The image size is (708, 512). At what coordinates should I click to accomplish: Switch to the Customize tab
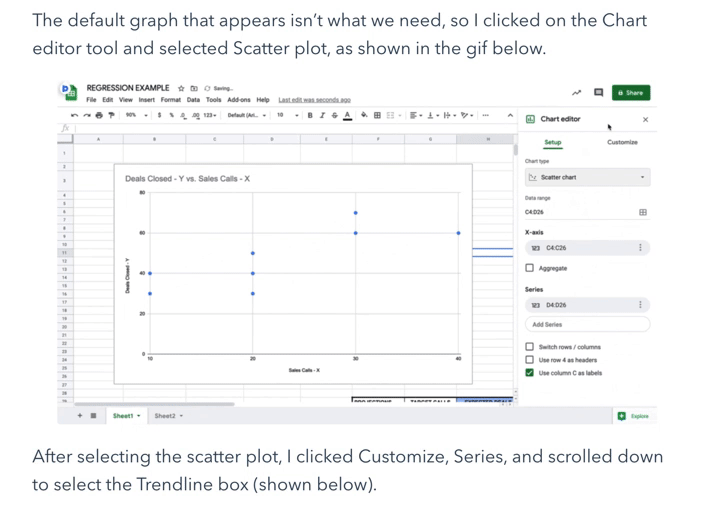coord(622,142)
